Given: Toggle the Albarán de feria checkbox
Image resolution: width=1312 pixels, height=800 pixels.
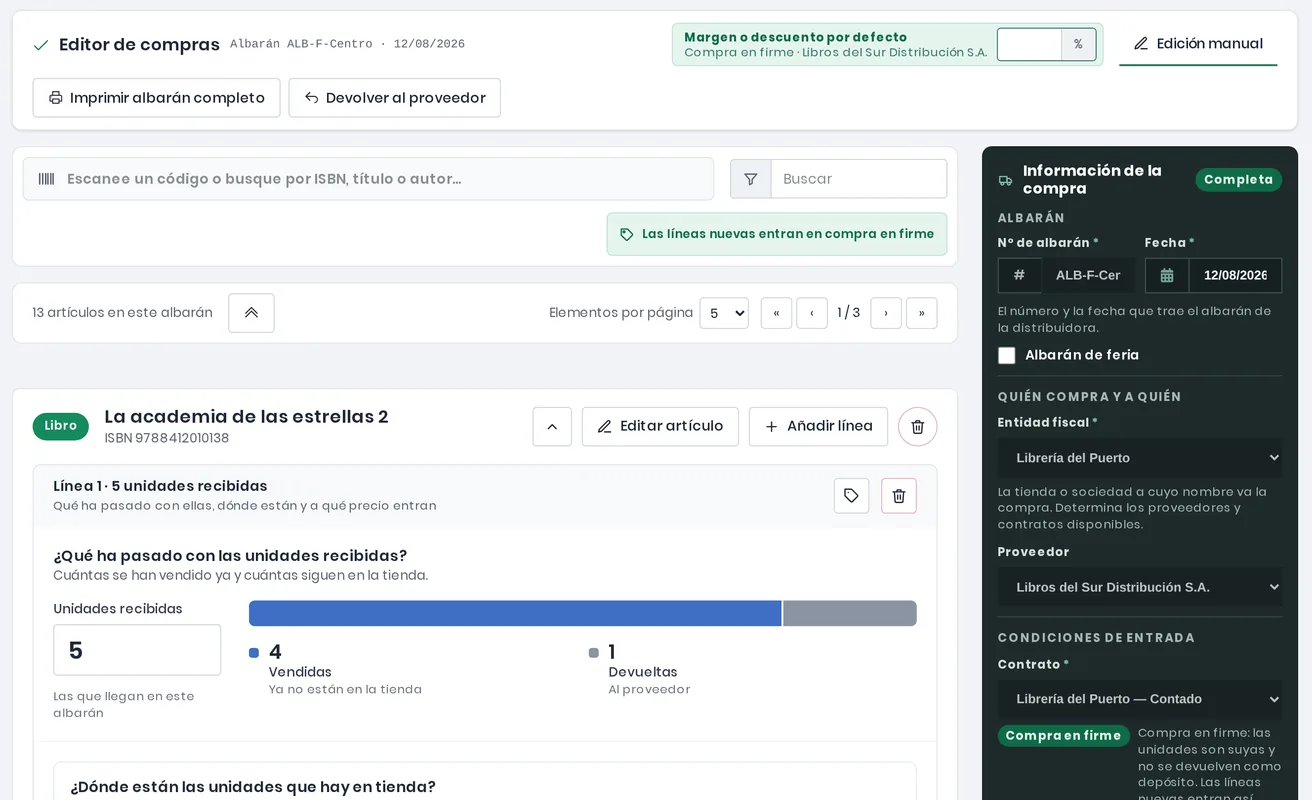Looking at the screenshot, I should (x=1007, y=356).
